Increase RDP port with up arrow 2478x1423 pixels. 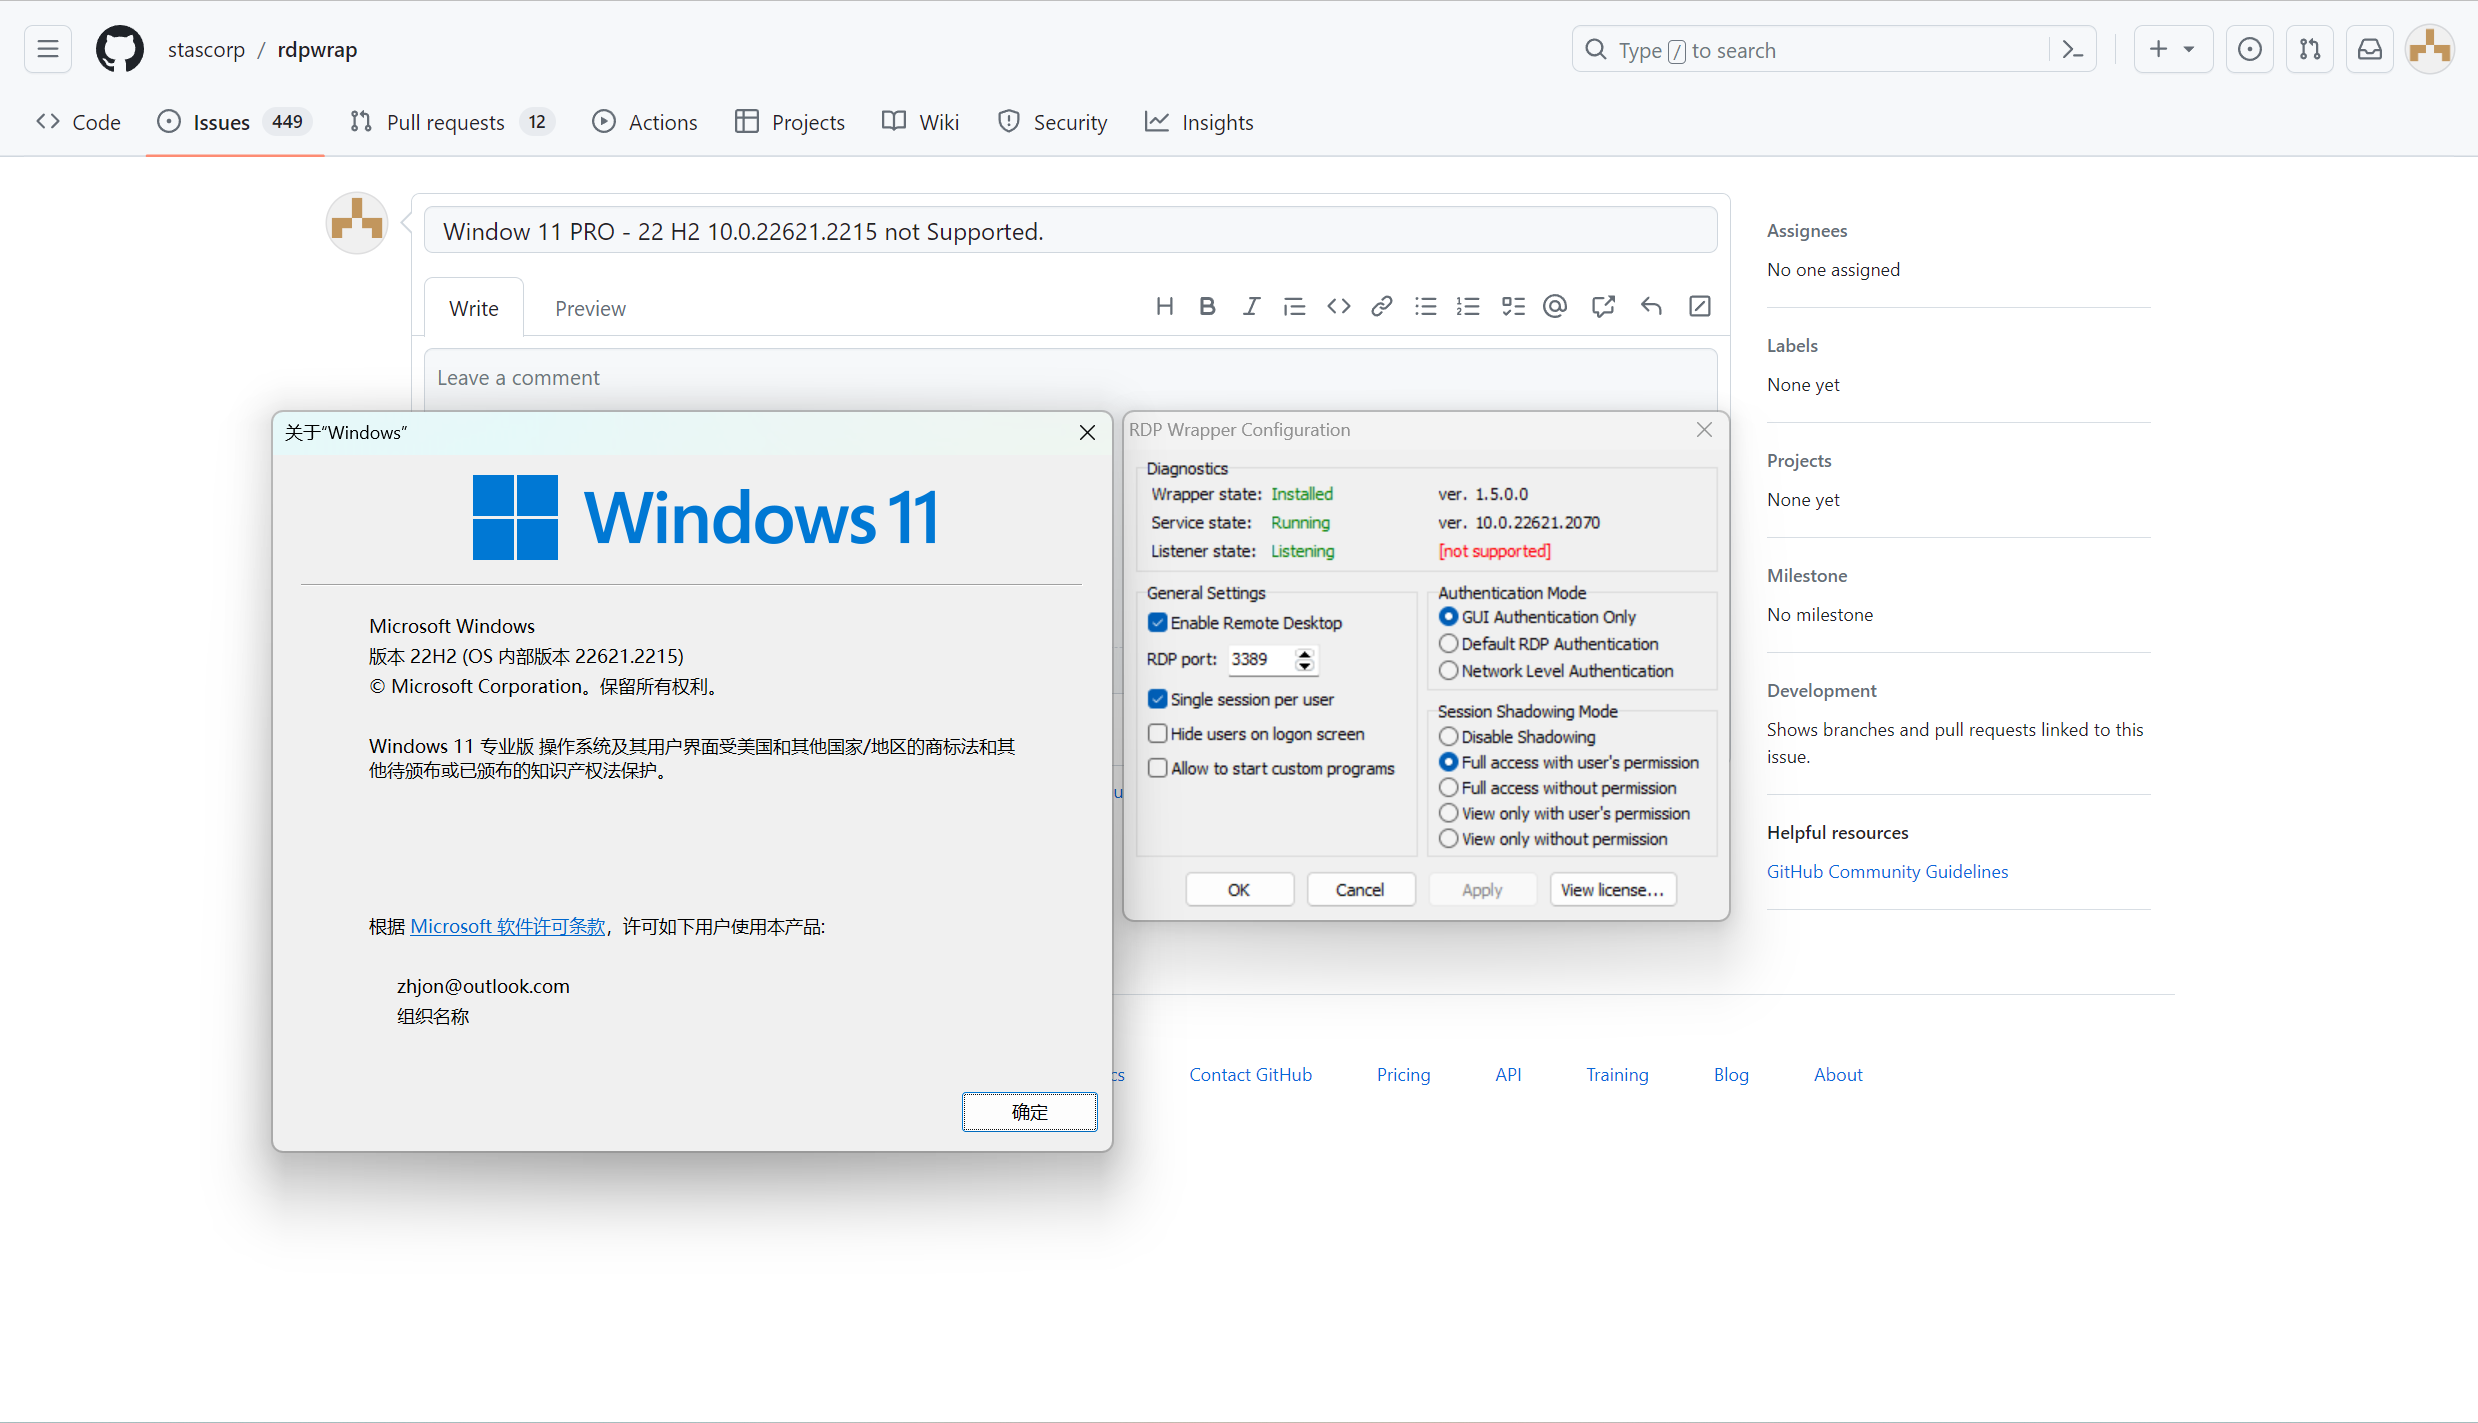[x=1304, y=655]
